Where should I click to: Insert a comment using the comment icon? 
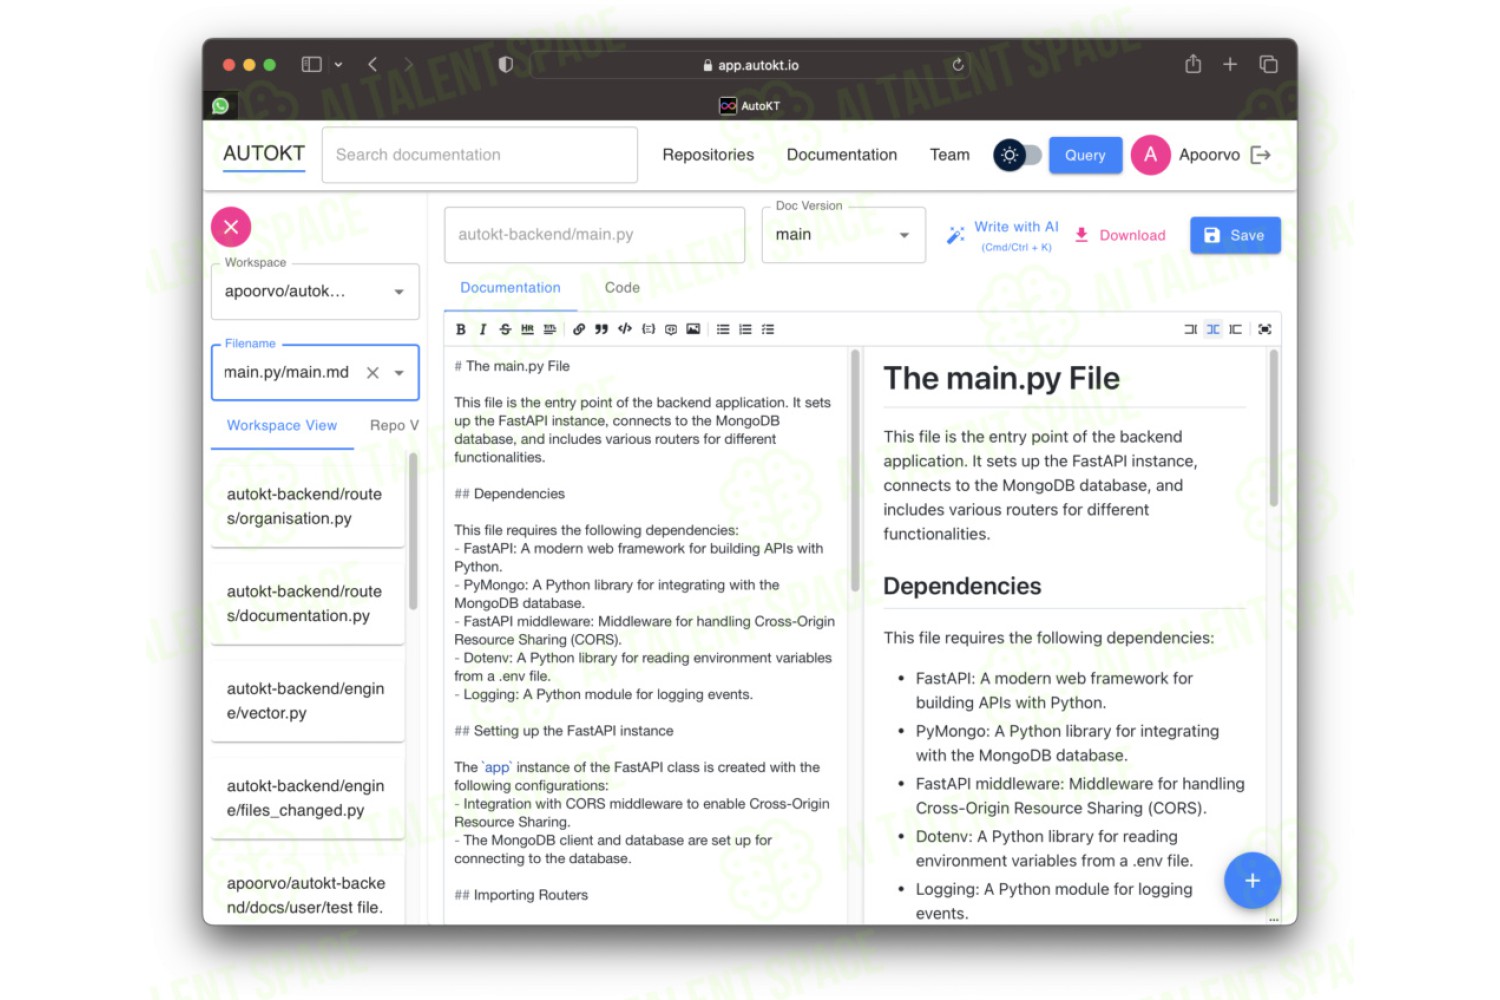671,329
